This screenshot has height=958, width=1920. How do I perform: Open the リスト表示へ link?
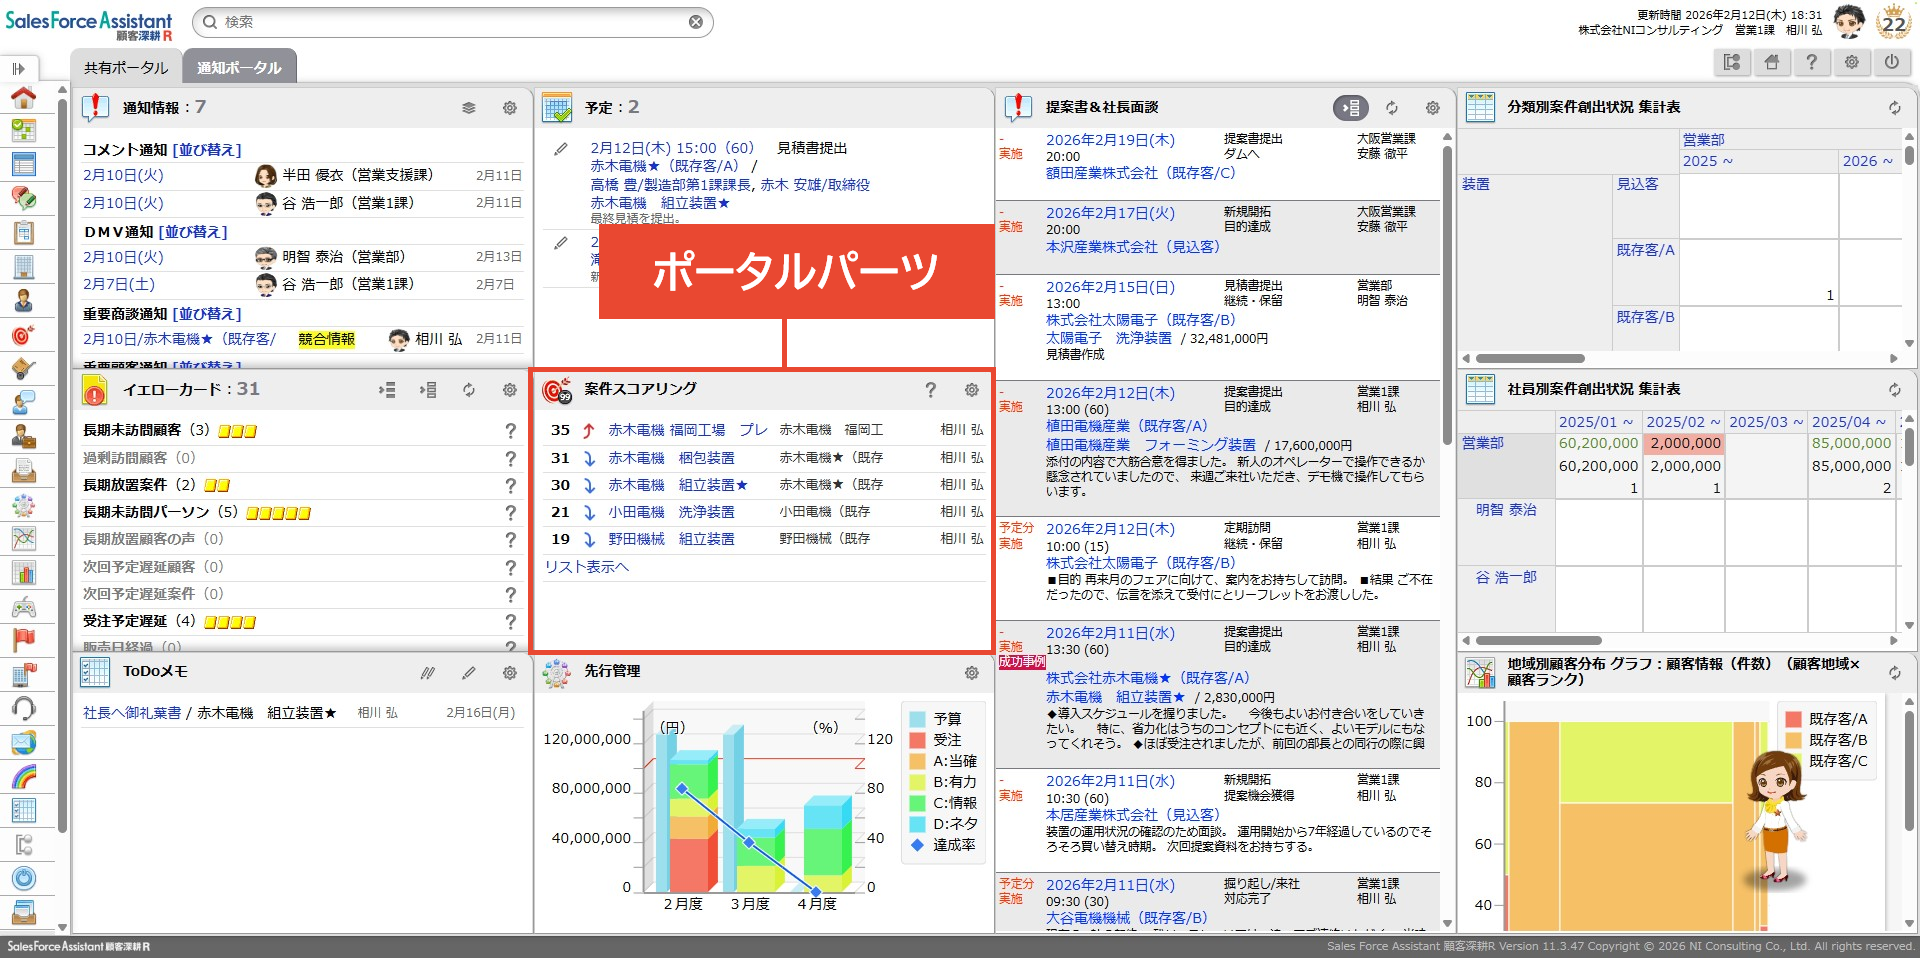[586, 567]
